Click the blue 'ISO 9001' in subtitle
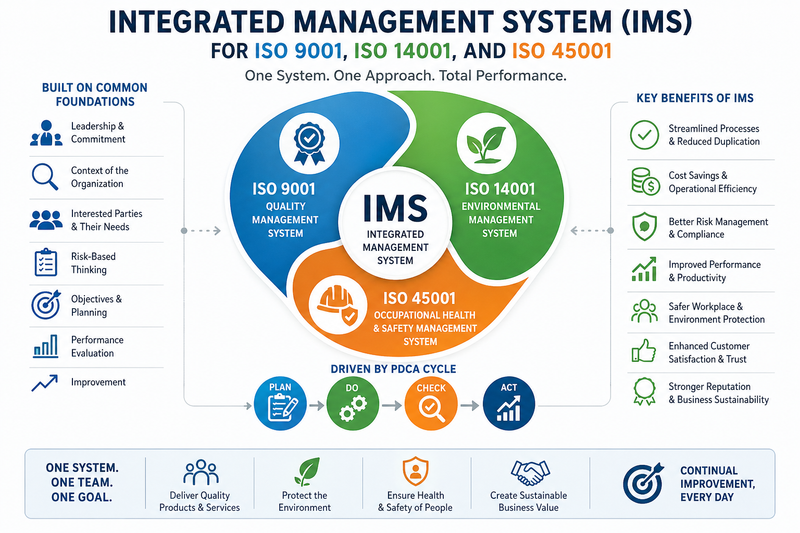Viewport: 800px width, 533px height. click(298, 51)
